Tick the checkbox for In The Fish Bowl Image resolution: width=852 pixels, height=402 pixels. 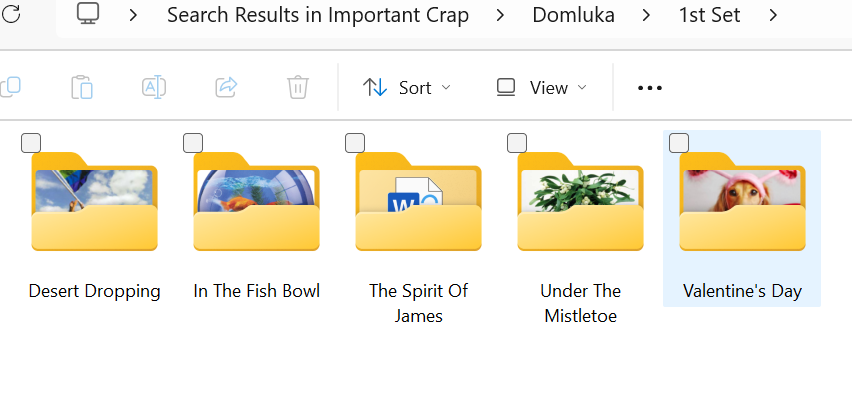[x=193, y=143]
